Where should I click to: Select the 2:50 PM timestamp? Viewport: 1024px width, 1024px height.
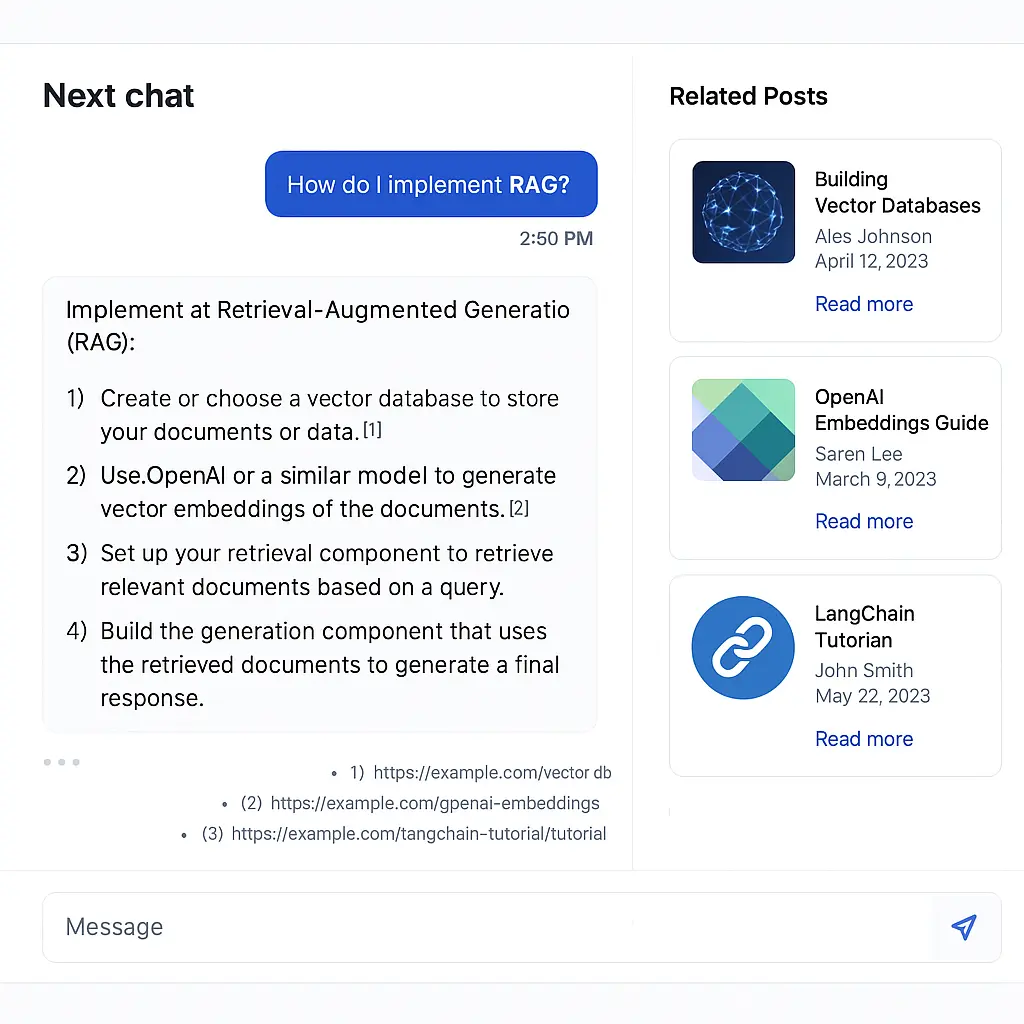[556, 238]
